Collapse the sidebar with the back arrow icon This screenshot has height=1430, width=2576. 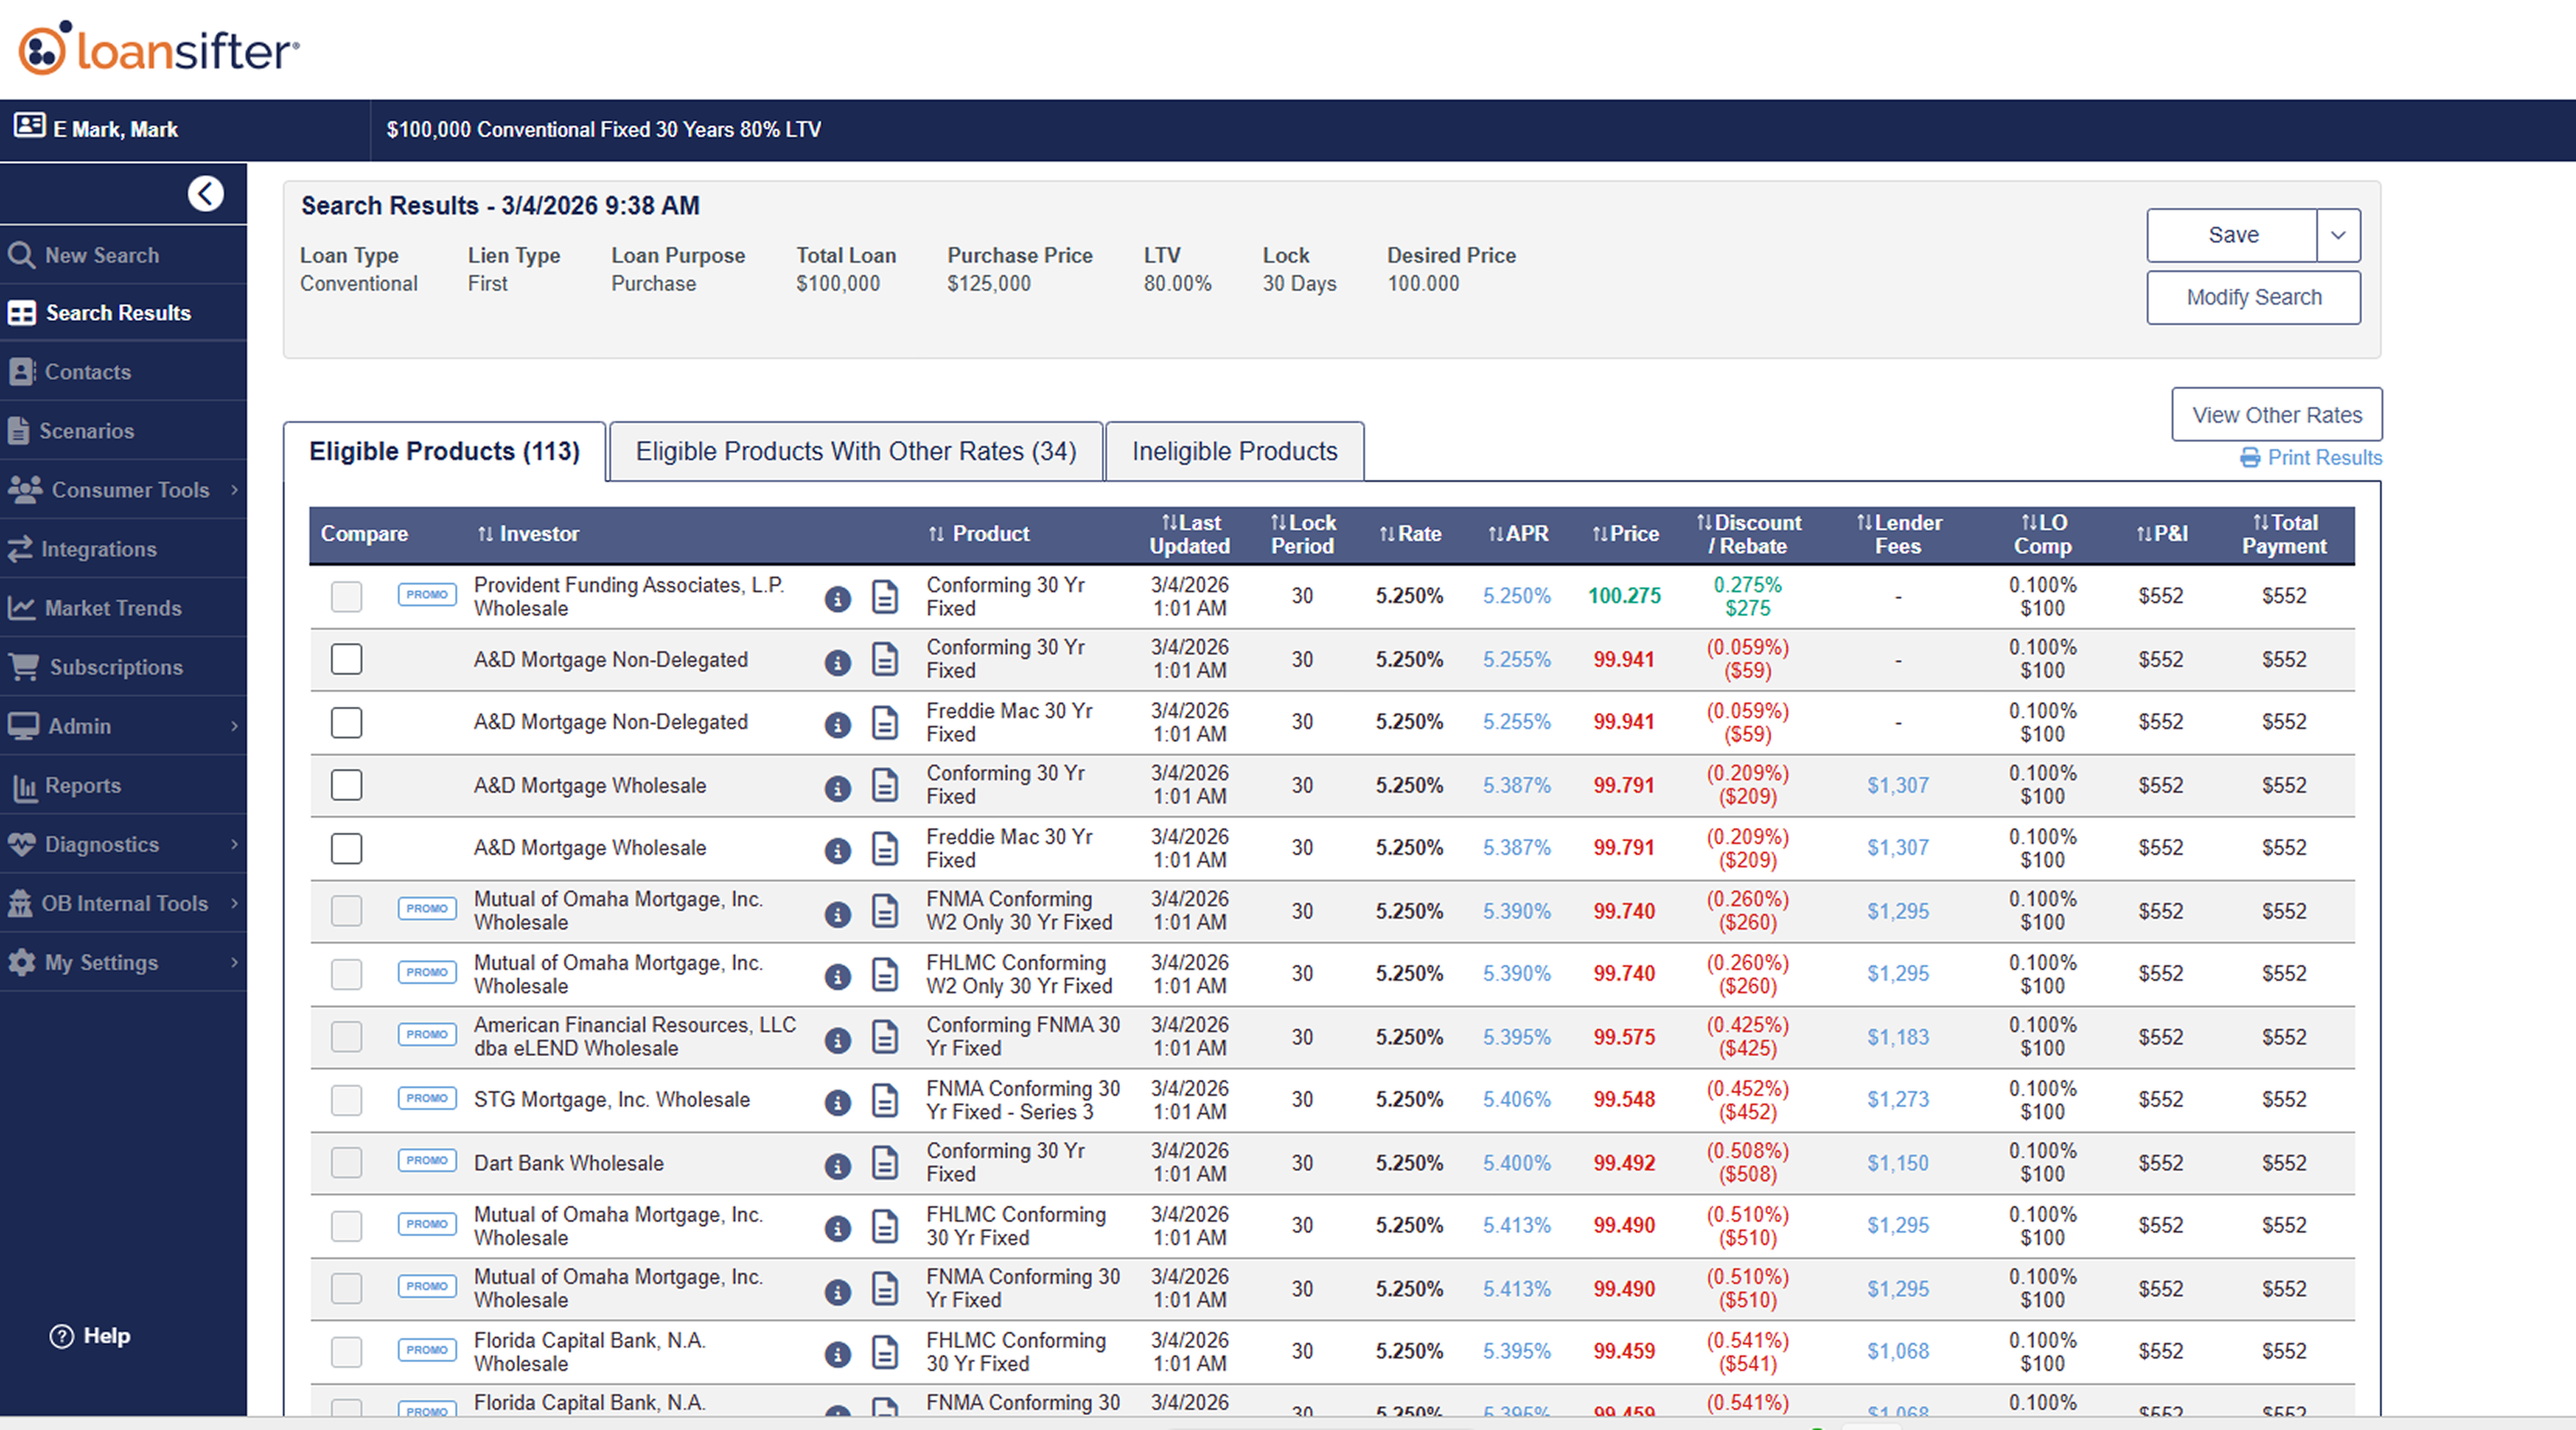206,193
